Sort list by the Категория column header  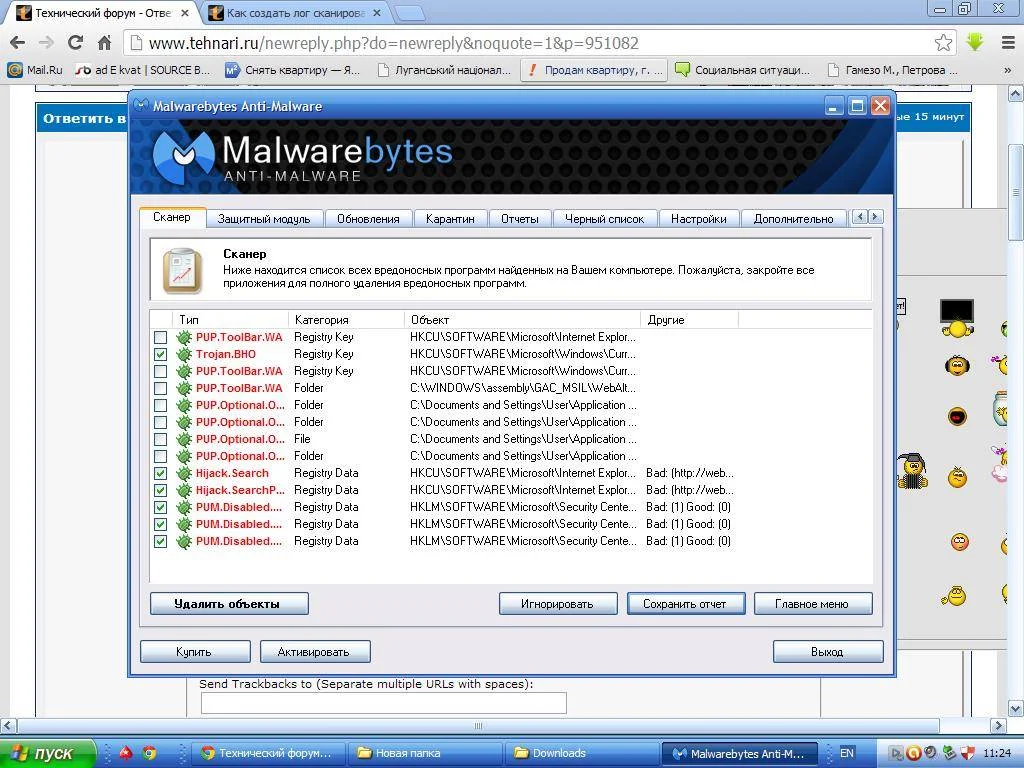point(346,319)
